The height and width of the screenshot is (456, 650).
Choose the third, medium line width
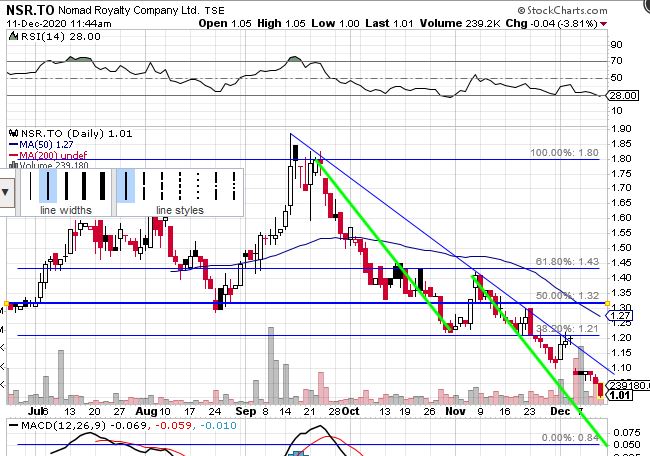point(66,186)
